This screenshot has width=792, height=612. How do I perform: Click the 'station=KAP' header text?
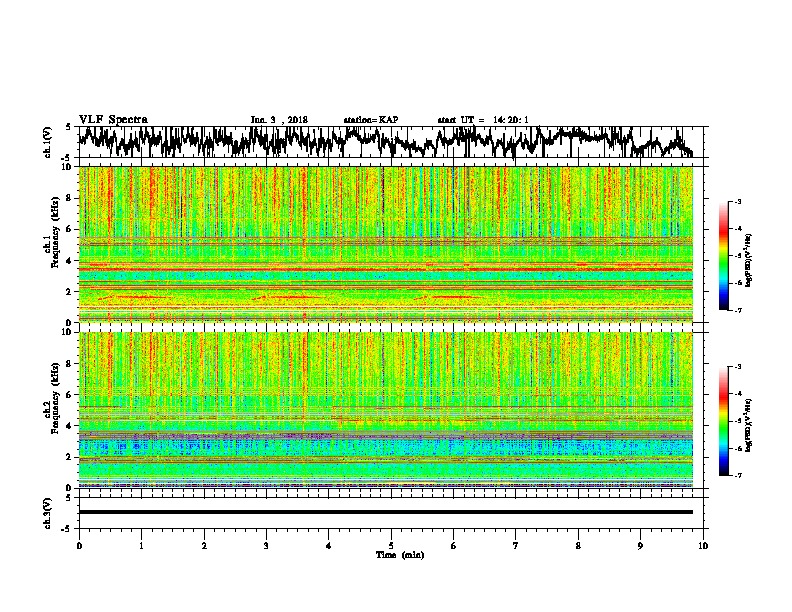371,120
